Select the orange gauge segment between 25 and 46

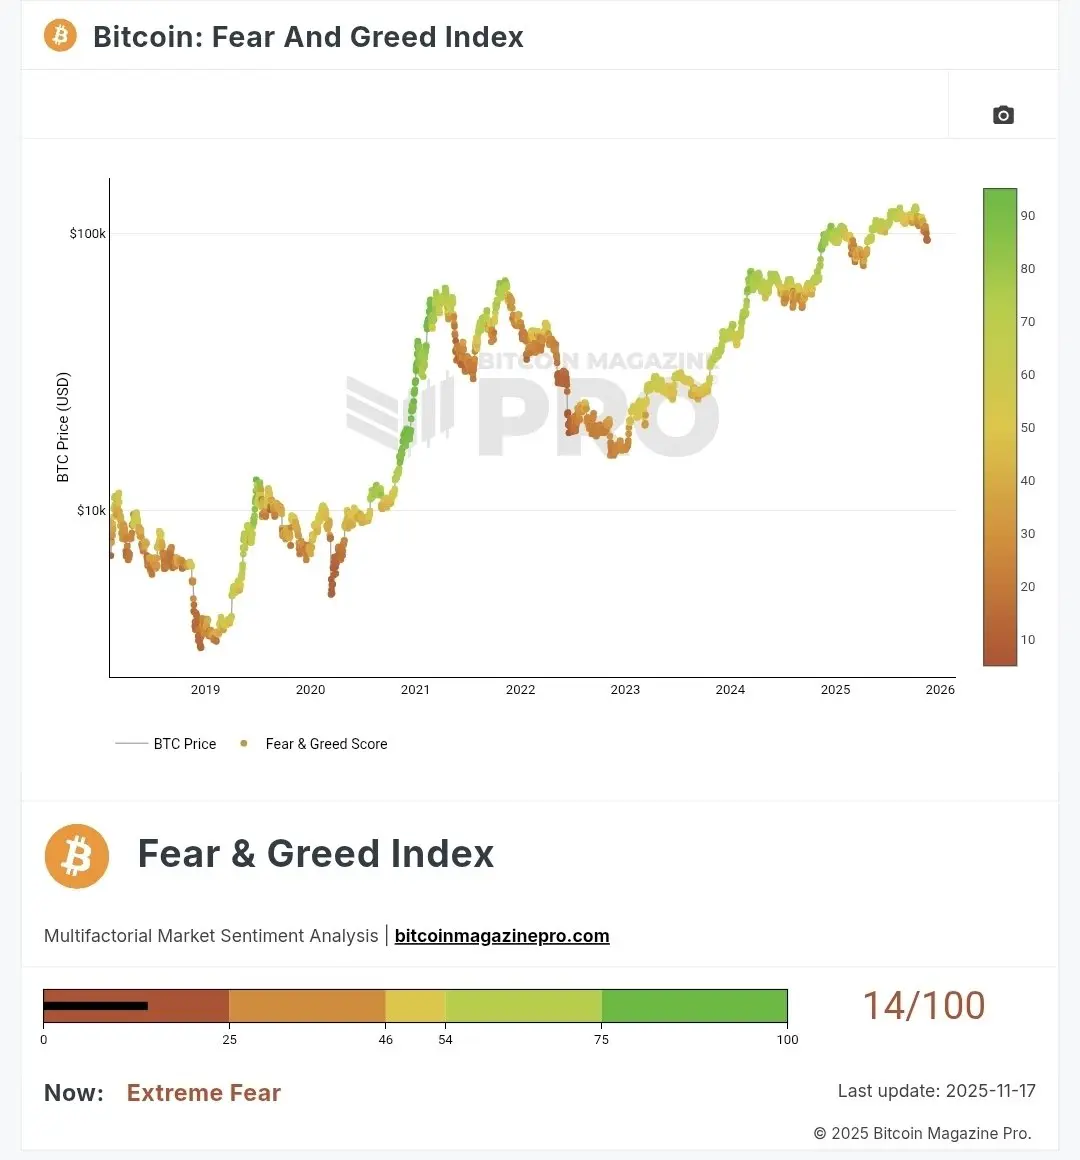click(x=307, y=1006)
